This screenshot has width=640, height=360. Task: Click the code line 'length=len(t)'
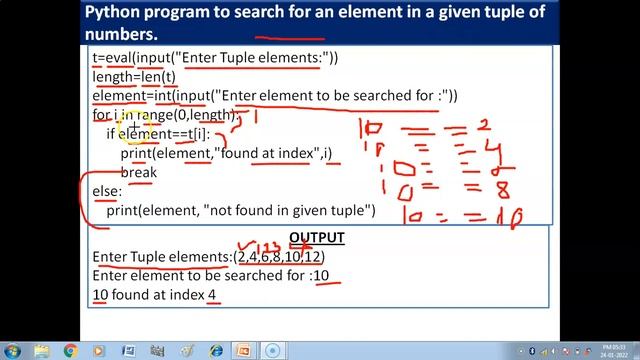pos(134,77)
